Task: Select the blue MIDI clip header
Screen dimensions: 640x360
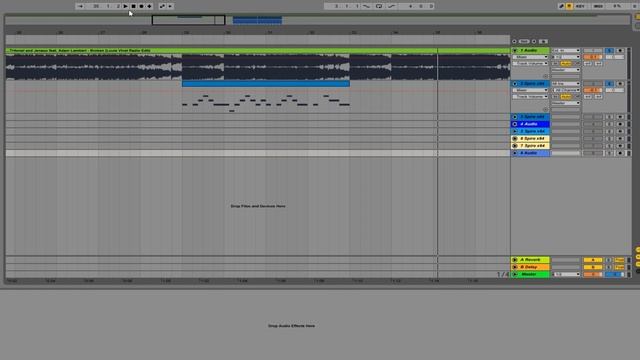Action: coord(266,84)
